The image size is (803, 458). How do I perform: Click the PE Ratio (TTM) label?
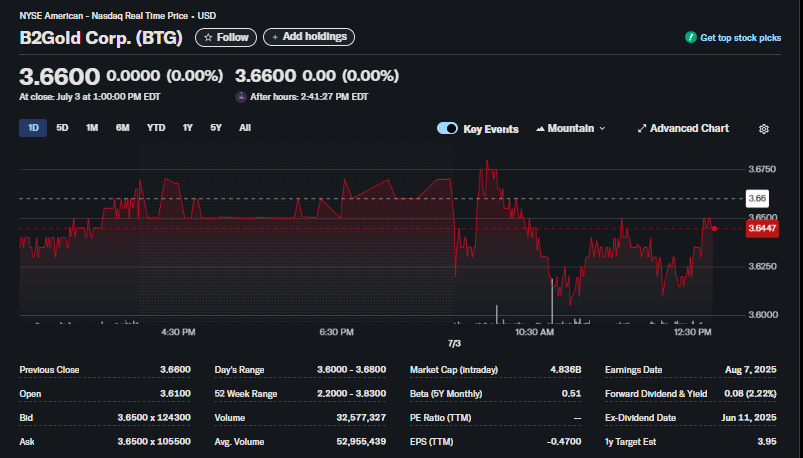click(440, 418)
